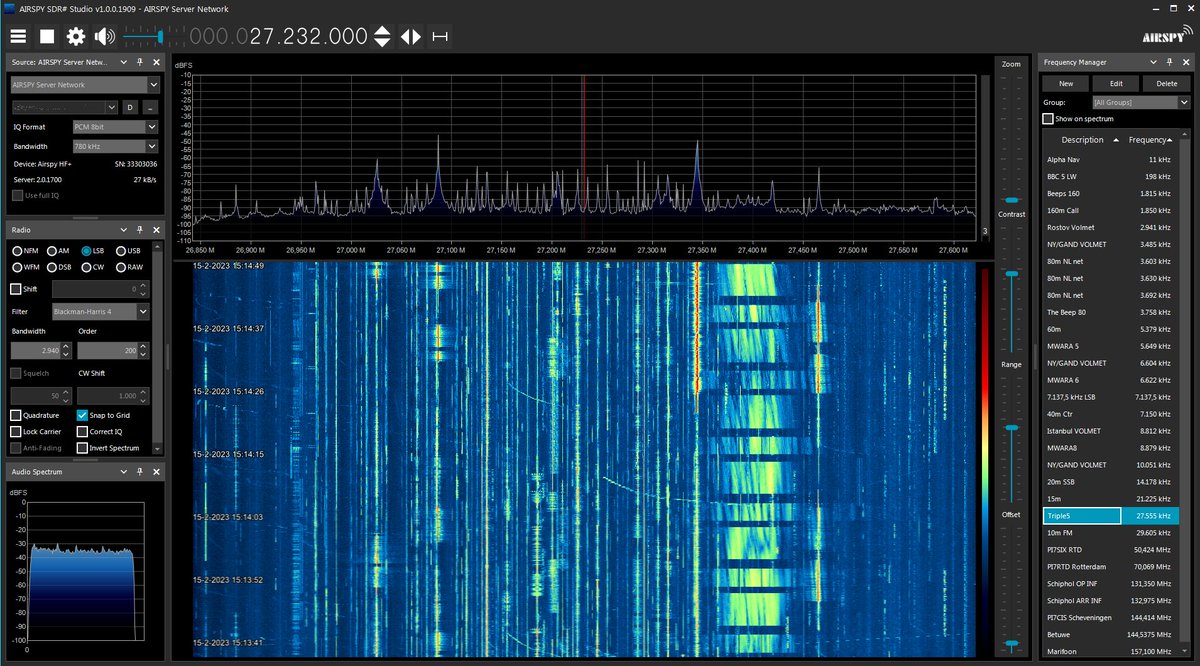Open the Group All Groups dropdown

pyautogui.click(x=1141, y=102)
